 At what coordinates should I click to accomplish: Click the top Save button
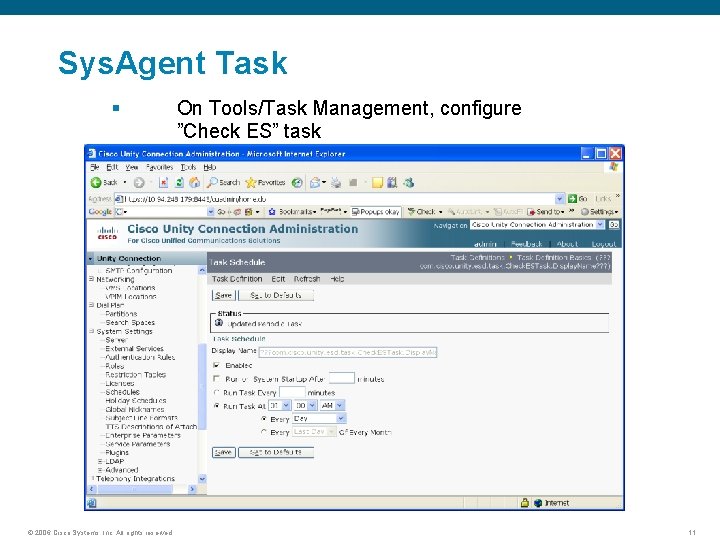224,295
